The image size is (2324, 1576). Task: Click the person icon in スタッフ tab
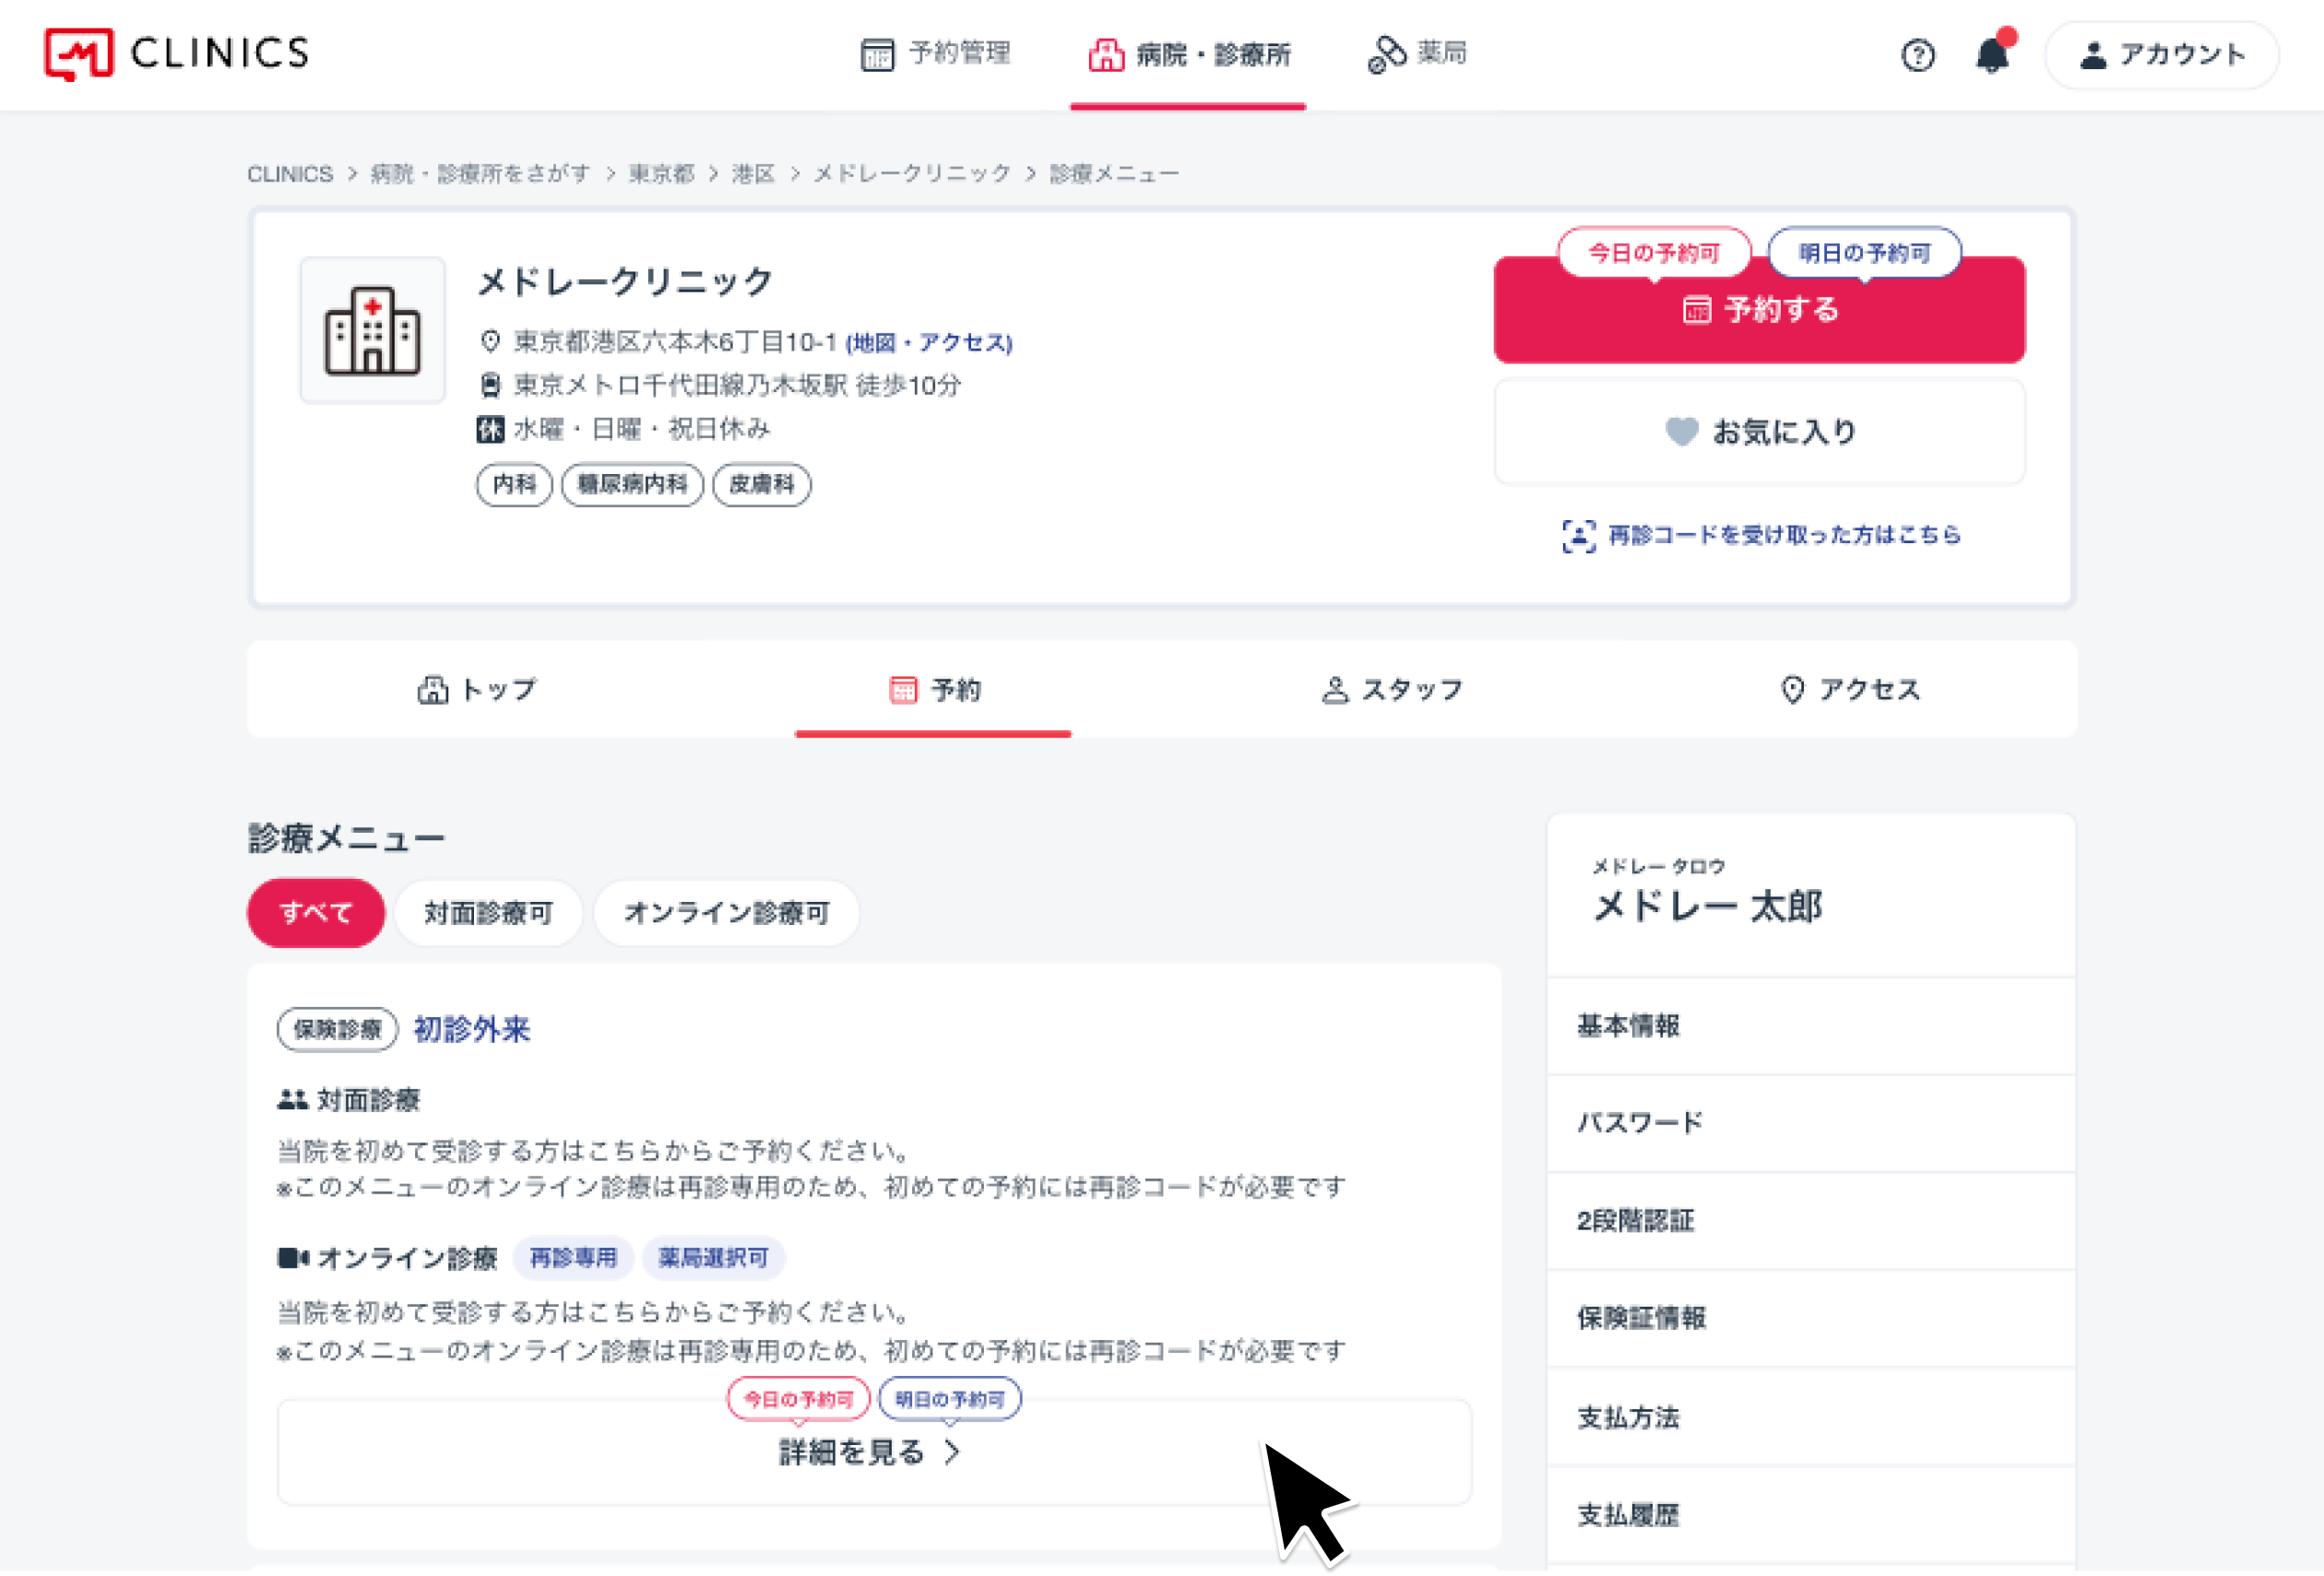pos(1336,690)
